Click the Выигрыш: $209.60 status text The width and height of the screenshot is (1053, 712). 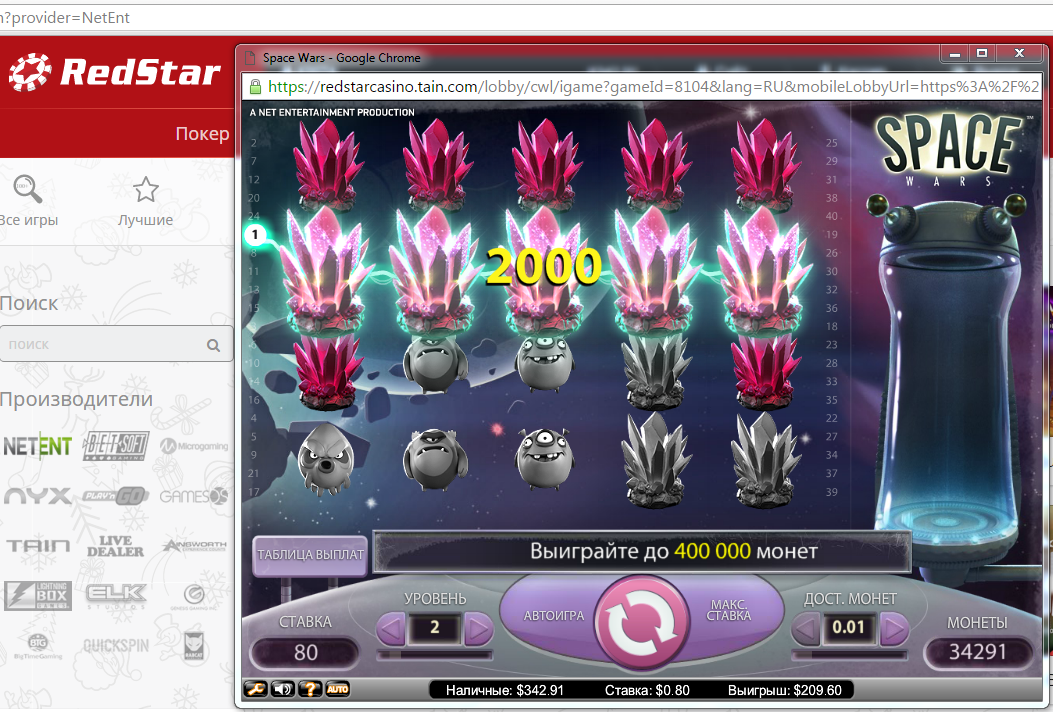point(786,691)
